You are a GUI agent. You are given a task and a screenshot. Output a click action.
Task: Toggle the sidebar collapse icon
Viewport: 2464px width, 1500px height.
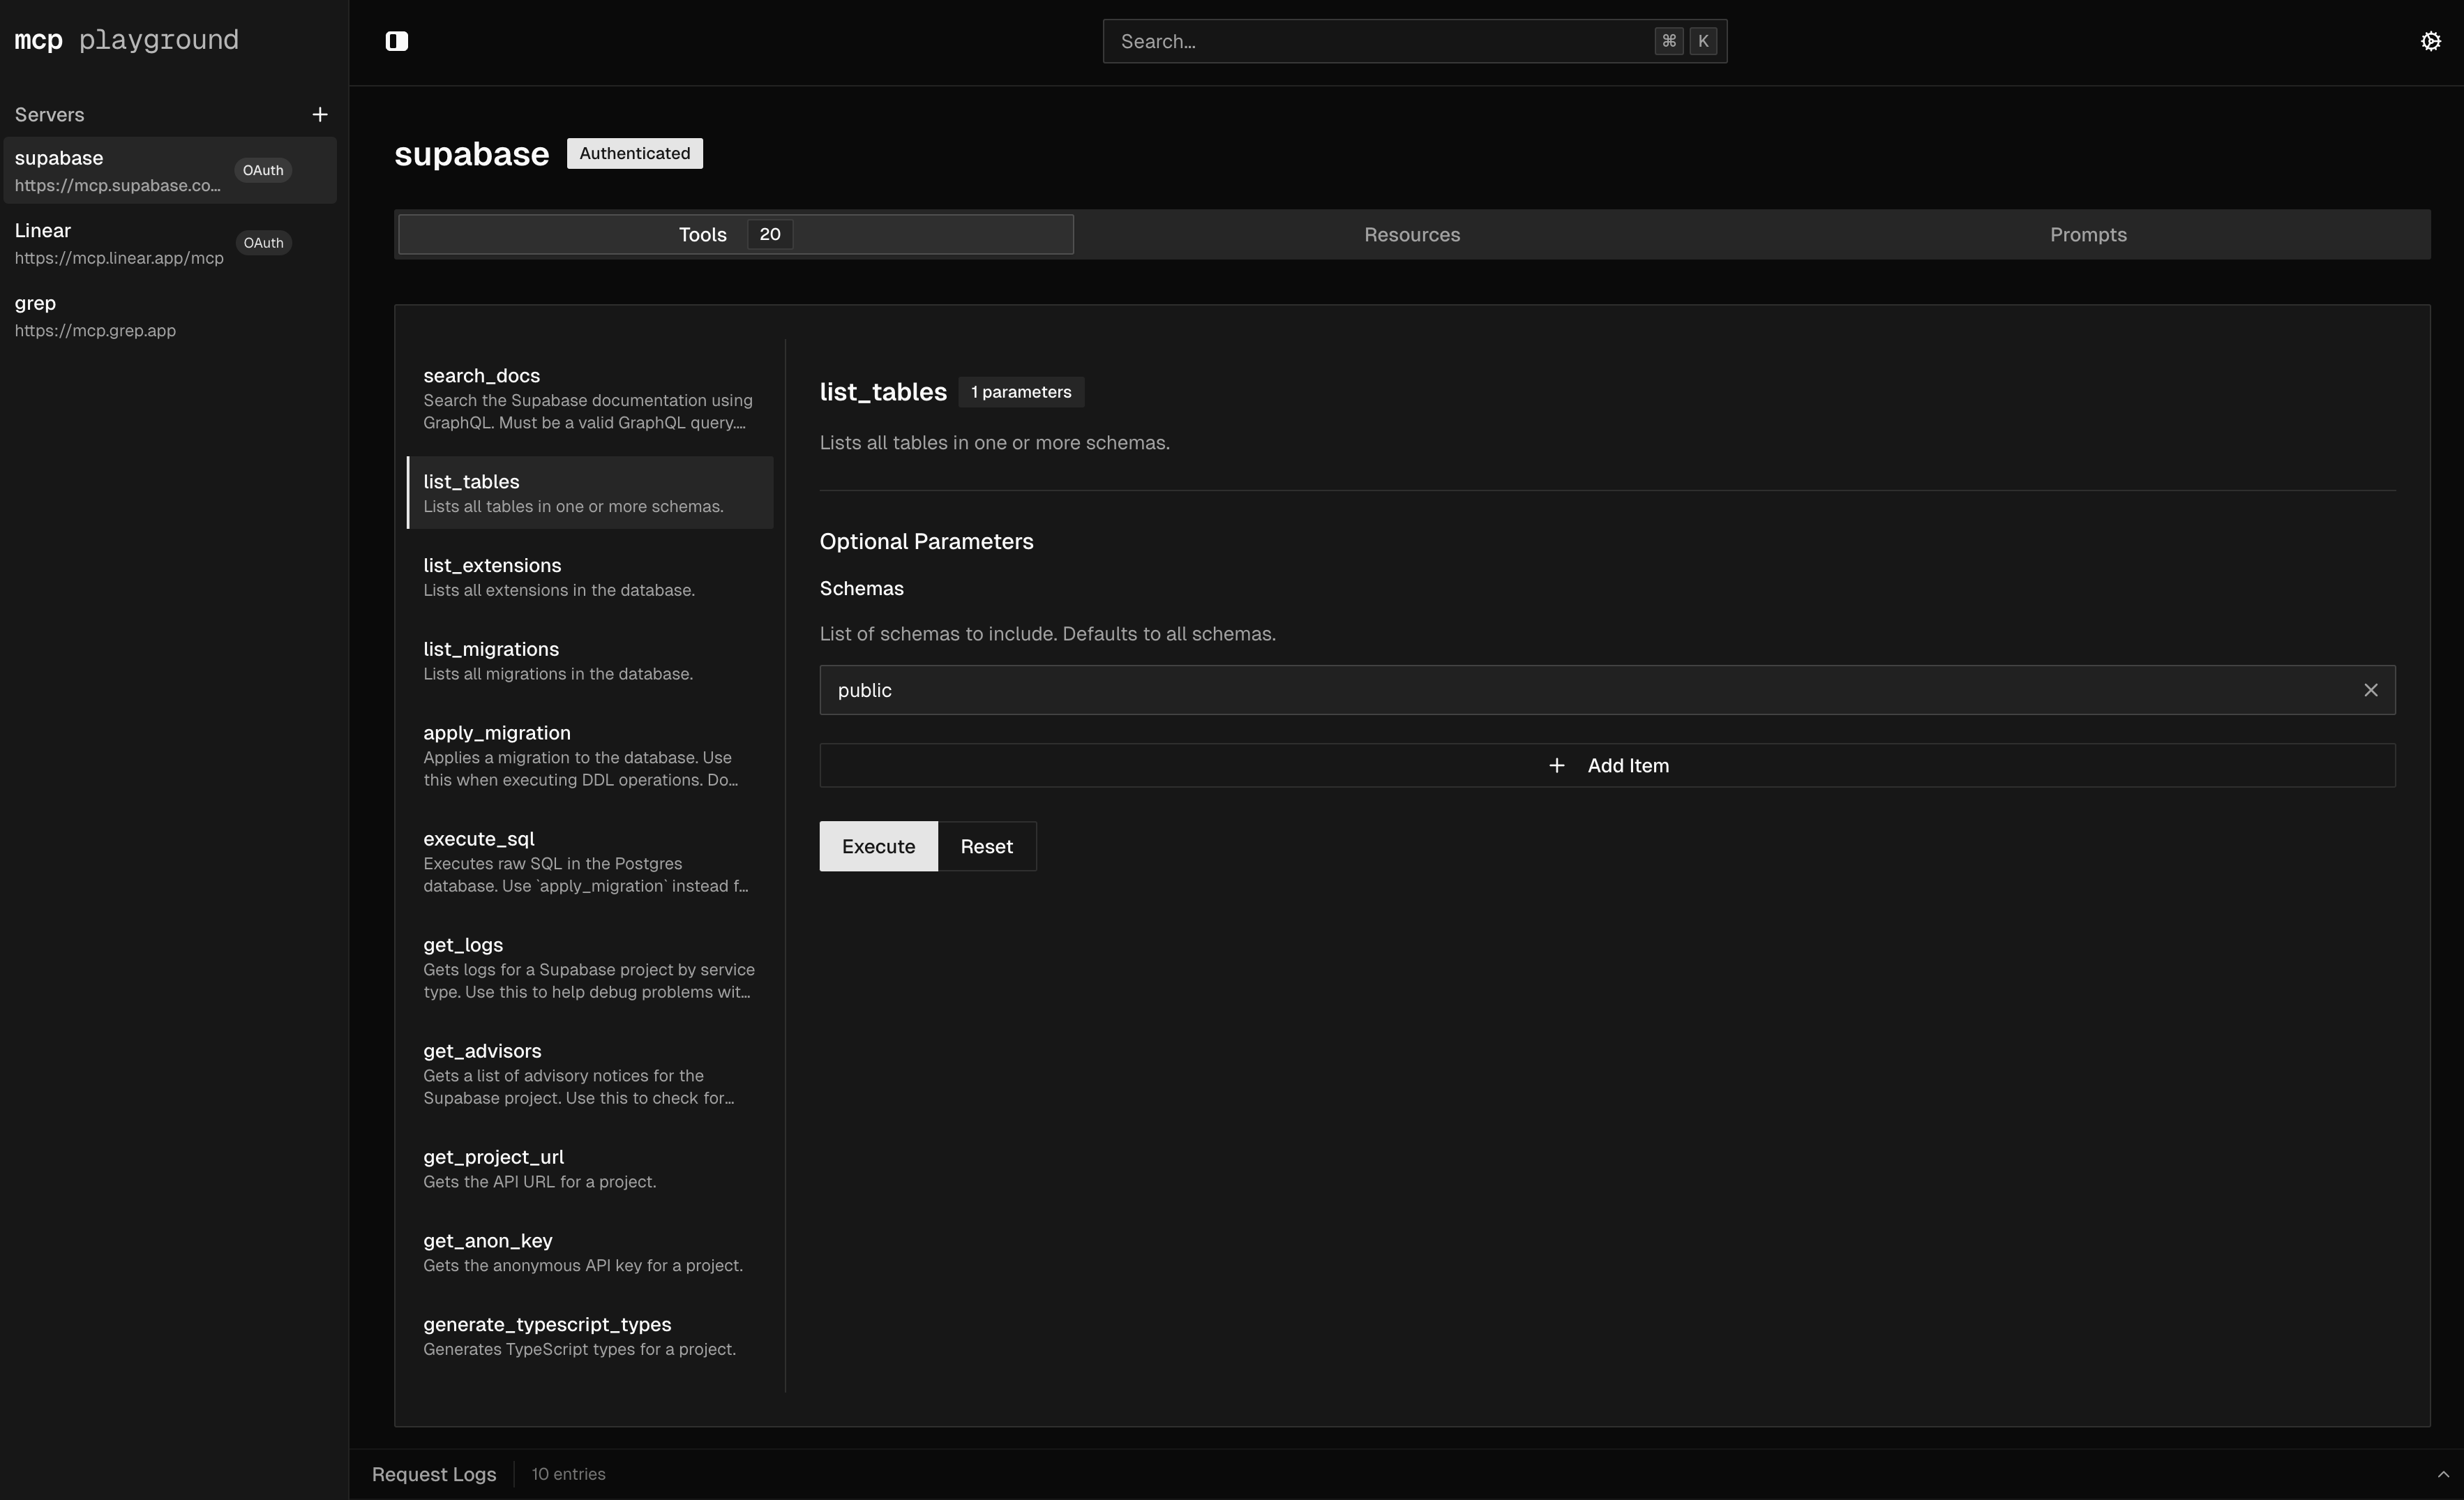(397, 41)
